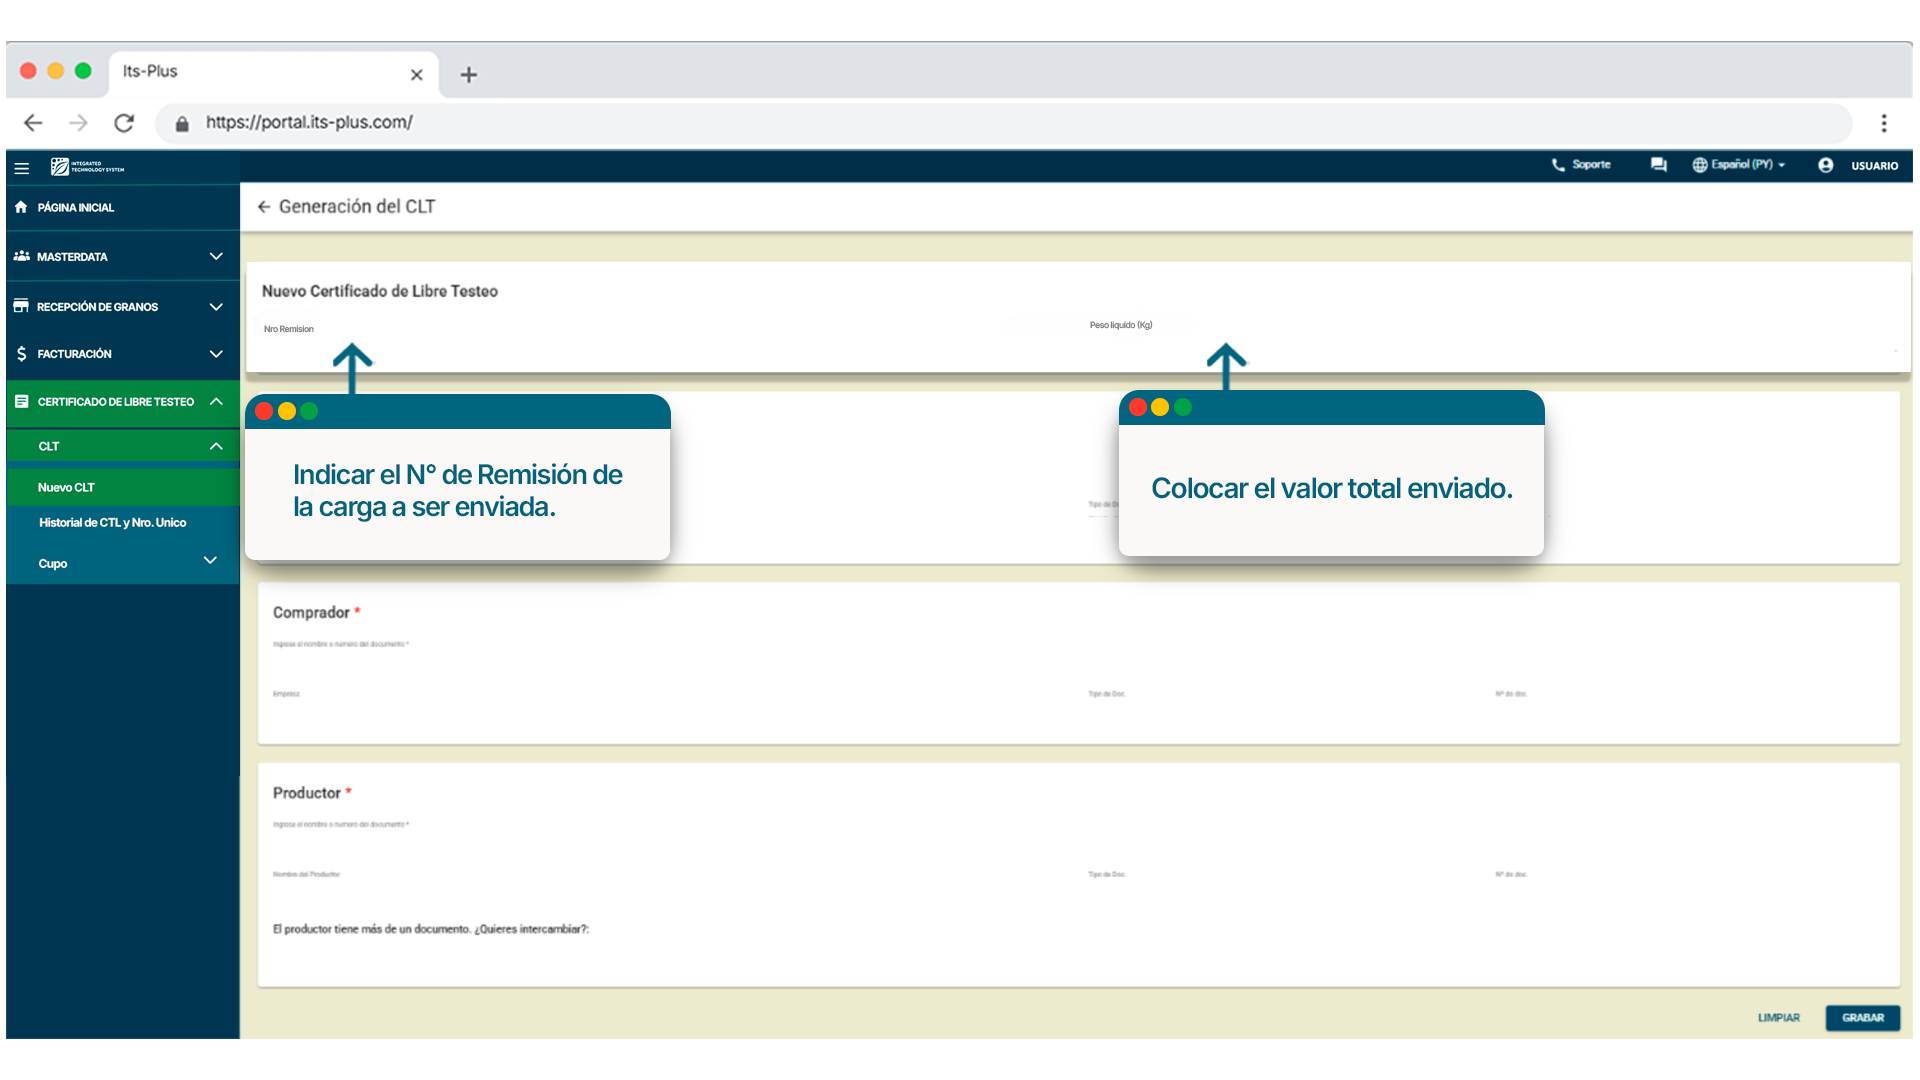Select Nuevo CLT menu item
This screenshot has height=1080, width=1920.
pos(67,488)
